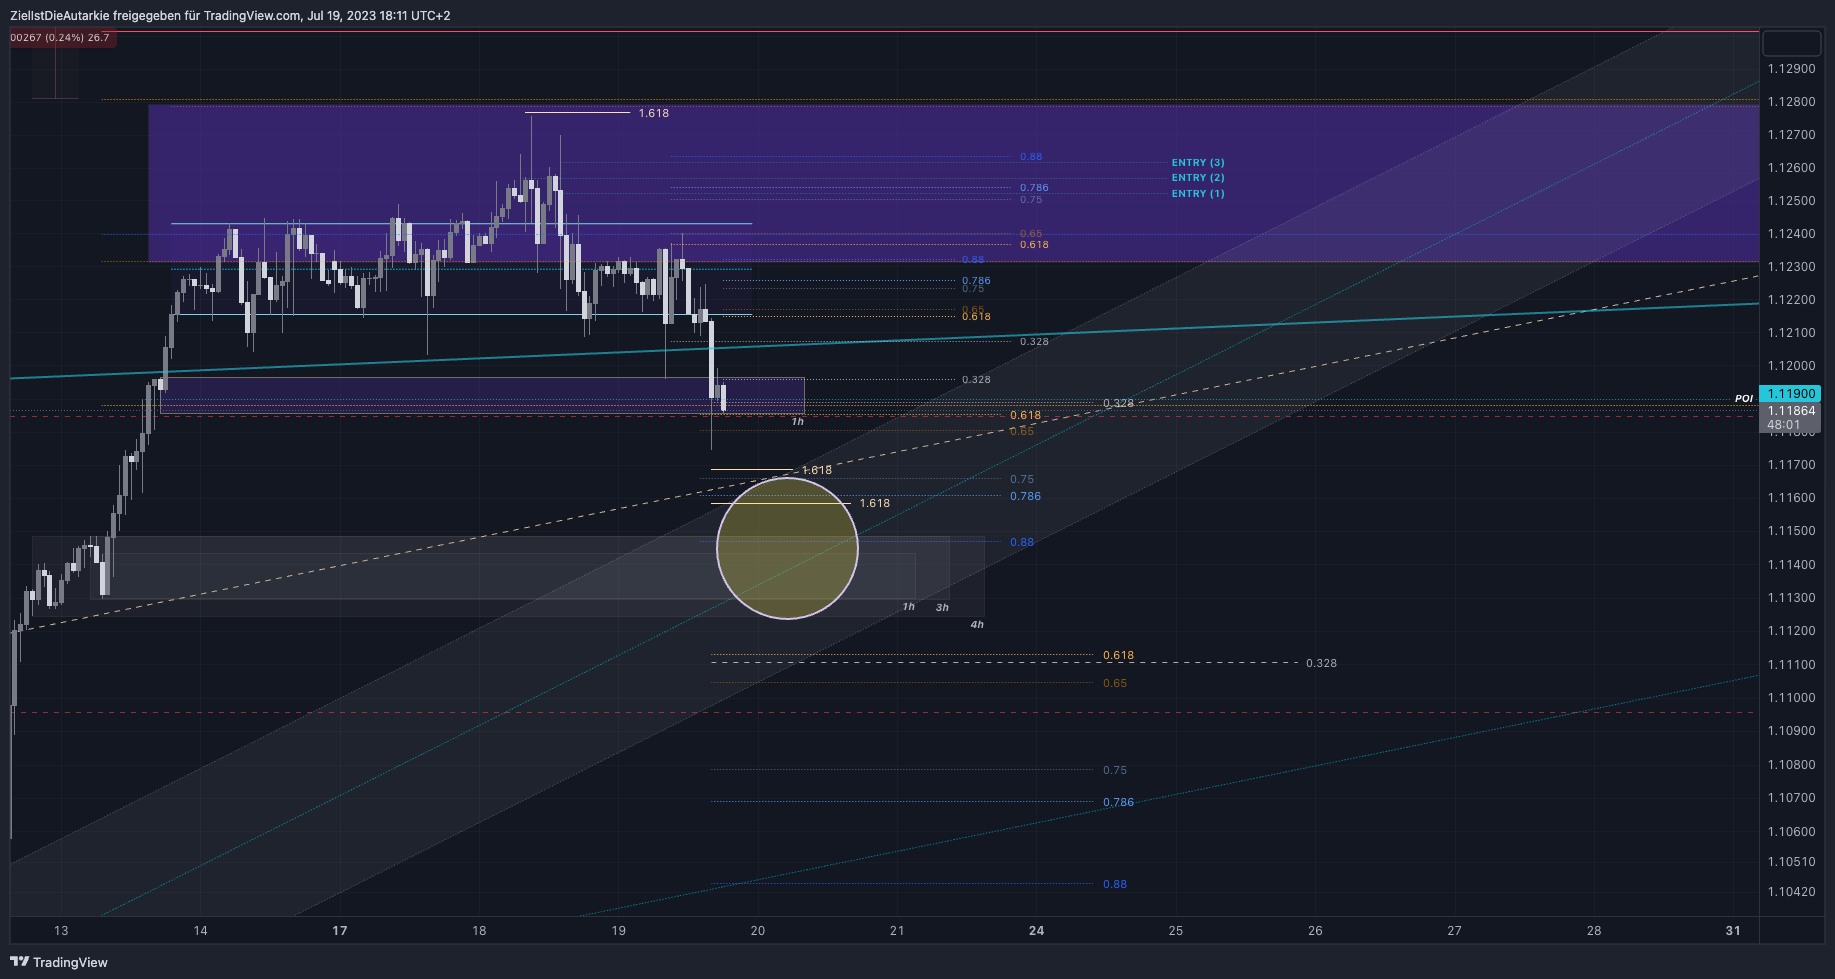Viewport: 1835px width, 979px height.
Task: Select date 20 on the time axis
Action: click(x=758, y=931)
